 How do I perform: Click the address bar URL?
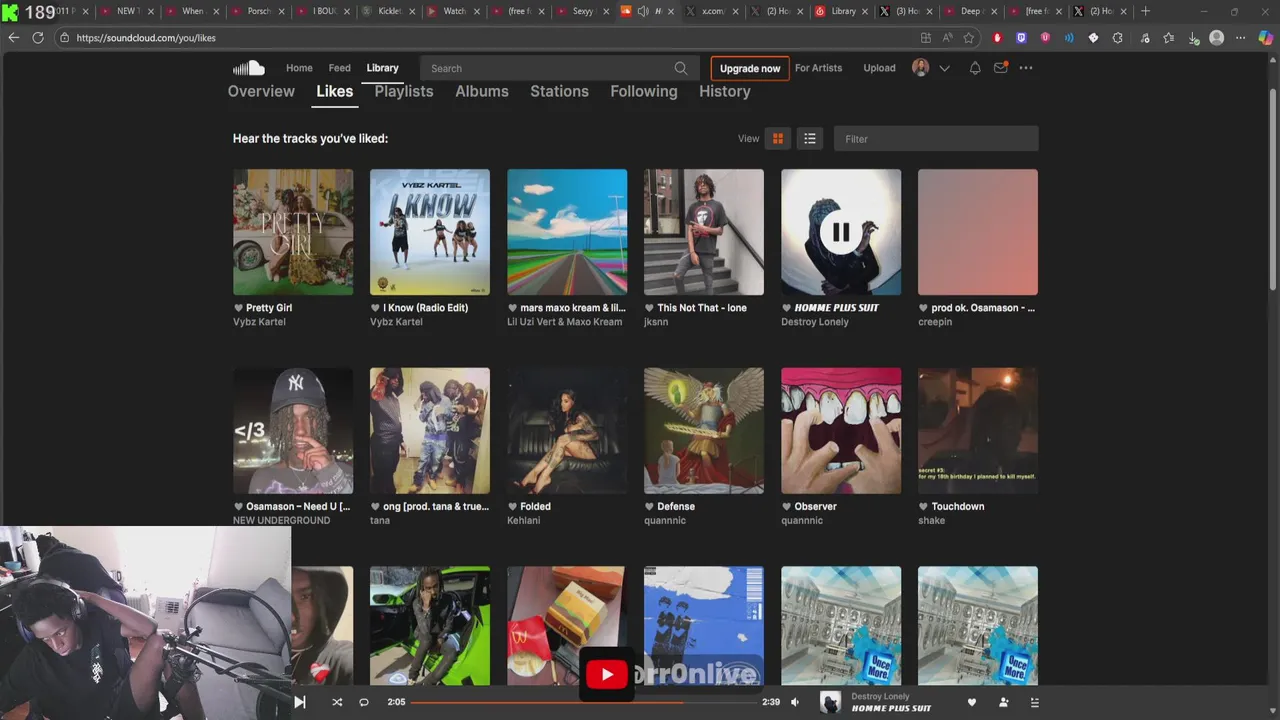click(x=146, y=38)
